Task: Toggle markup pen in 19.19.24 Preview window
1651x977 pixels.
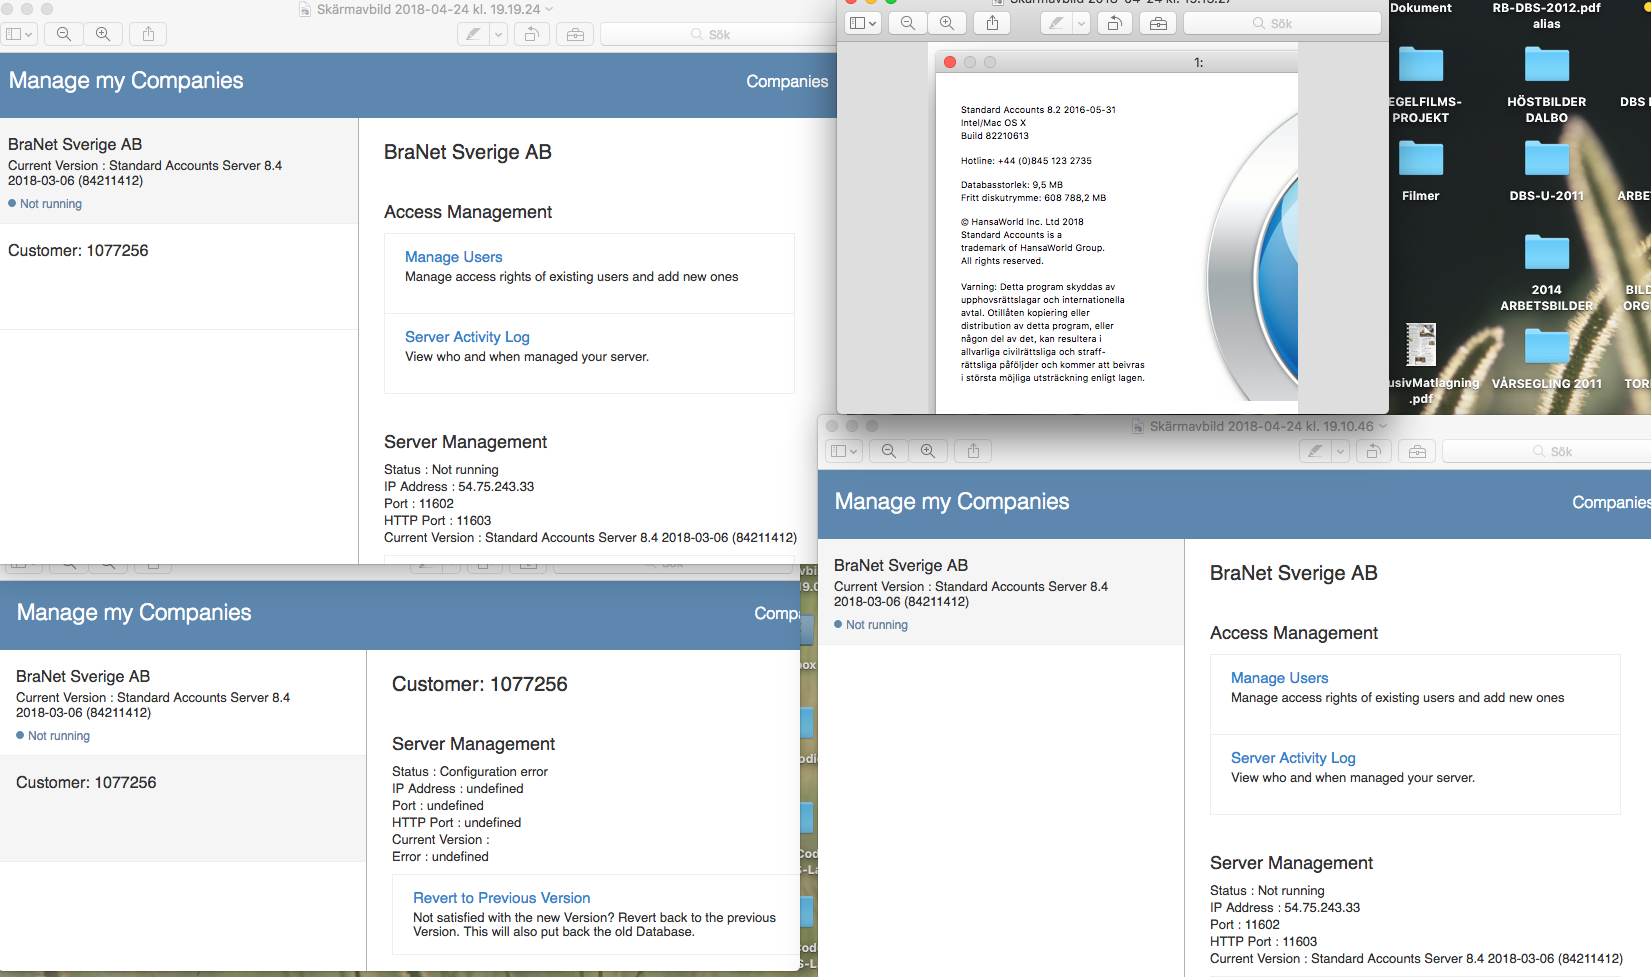Action: pyautogui.click(x=473, y=34)
